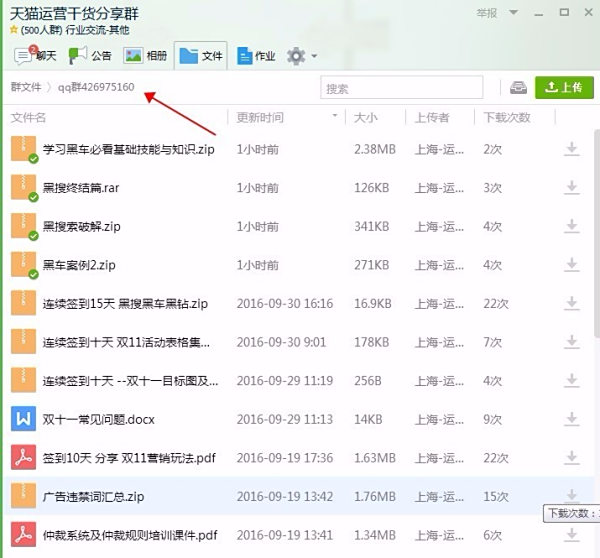The height and width of the screenshot is (558, 600).
Task: Click the archive icon of 黑搜终结篇.rar
Action: coord(24,188)
